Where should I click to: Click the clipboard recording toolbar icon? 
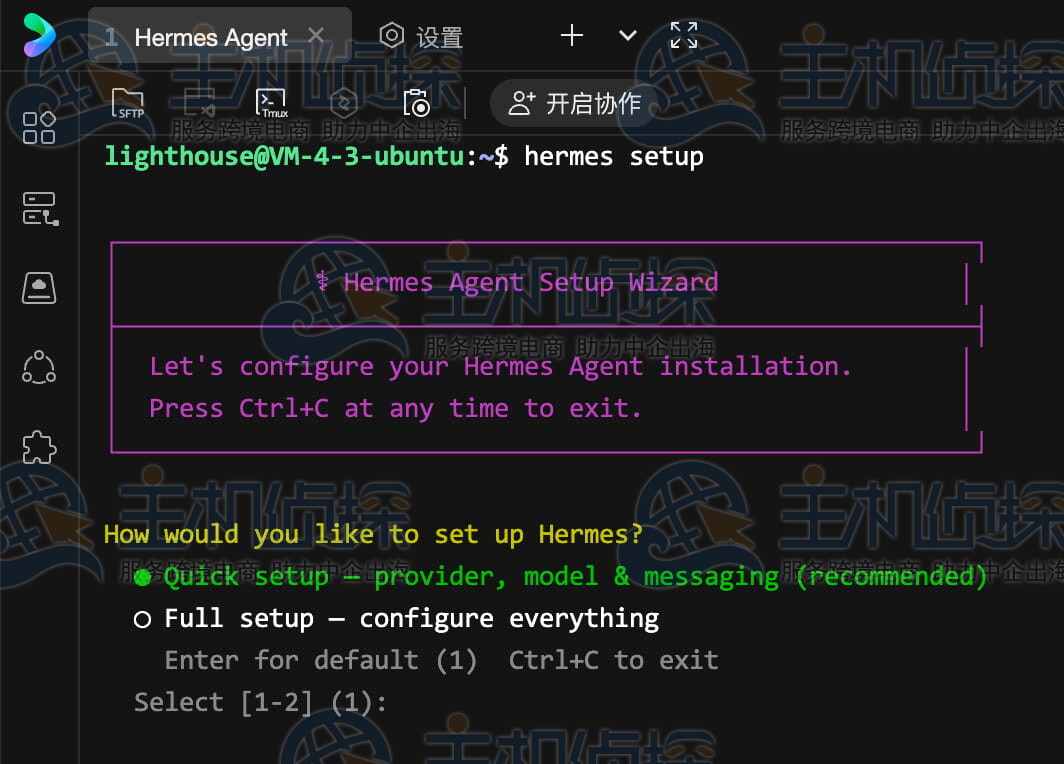[416, 102]
